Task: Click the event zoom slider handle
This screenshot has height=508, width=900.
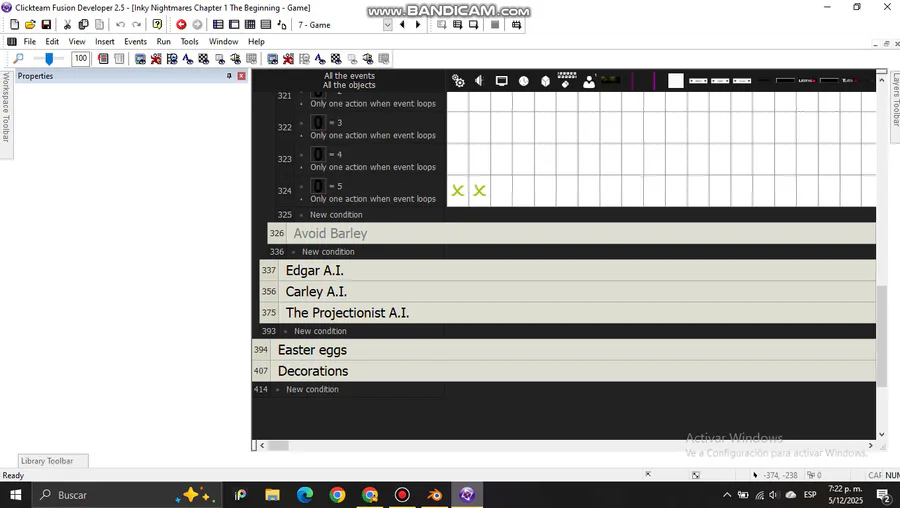Action: point(49,59)
